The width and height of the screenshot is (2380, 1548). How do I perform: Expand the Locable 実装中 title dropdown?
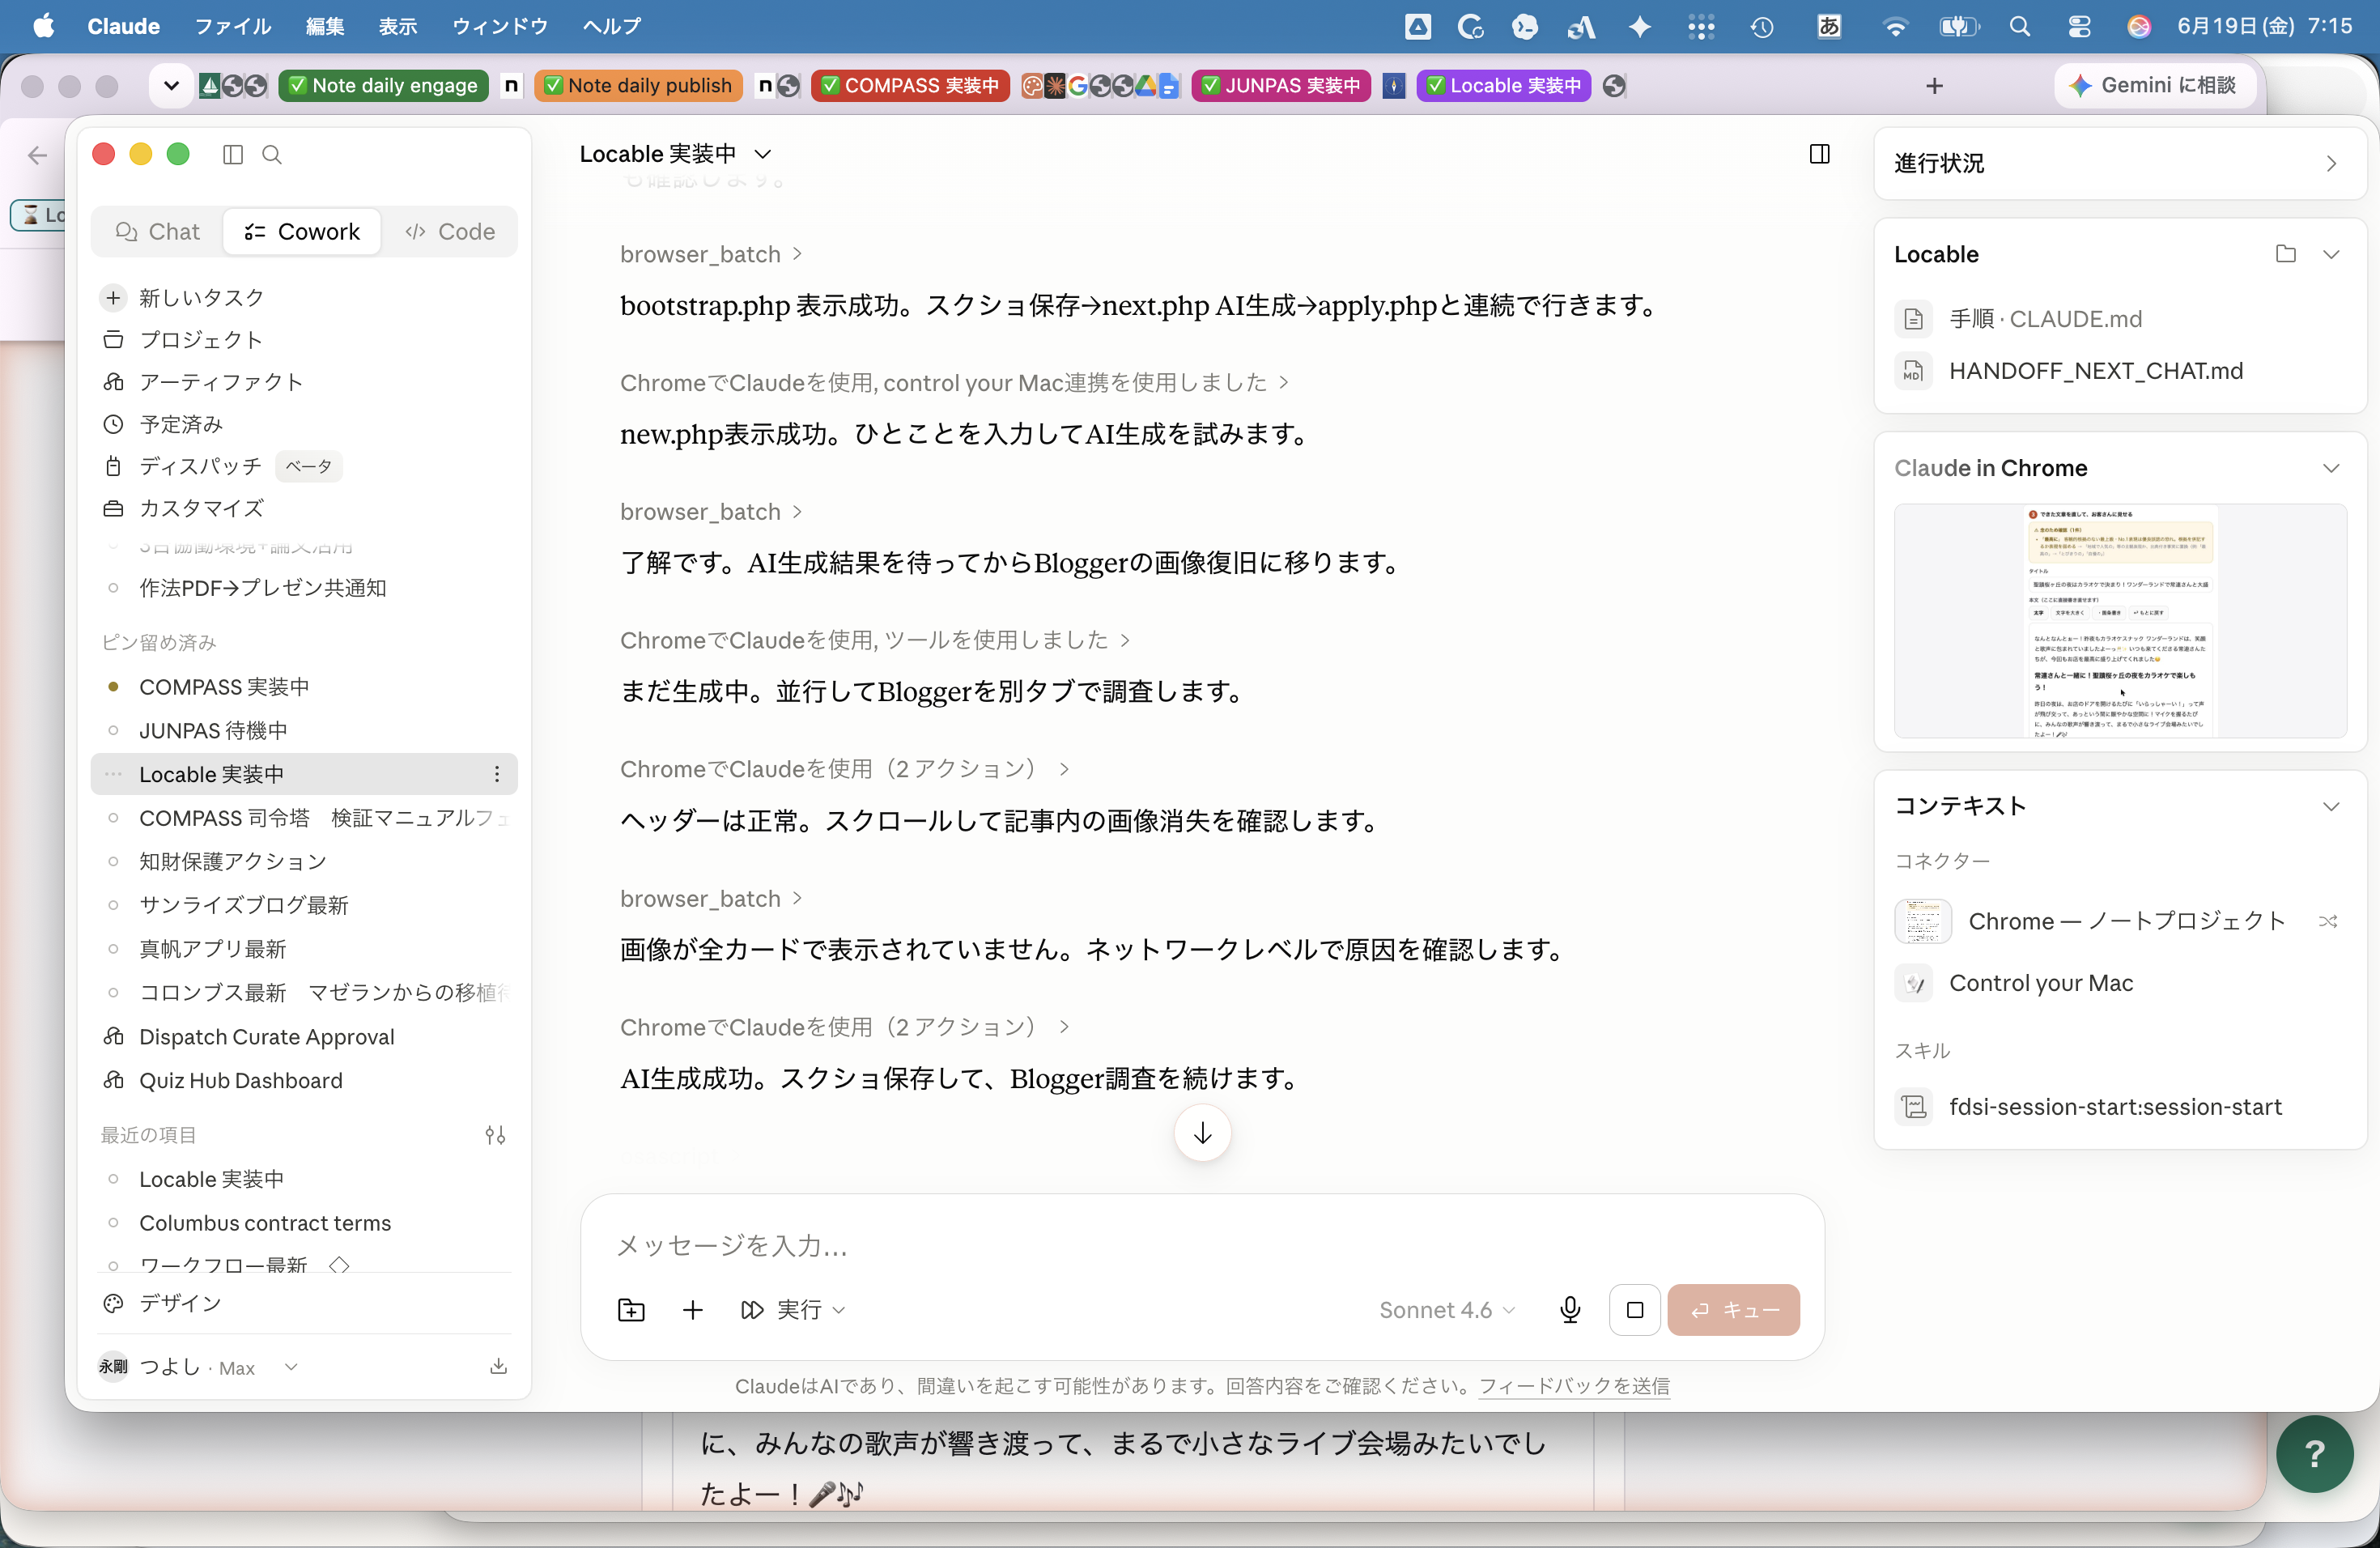coord(763,154)
